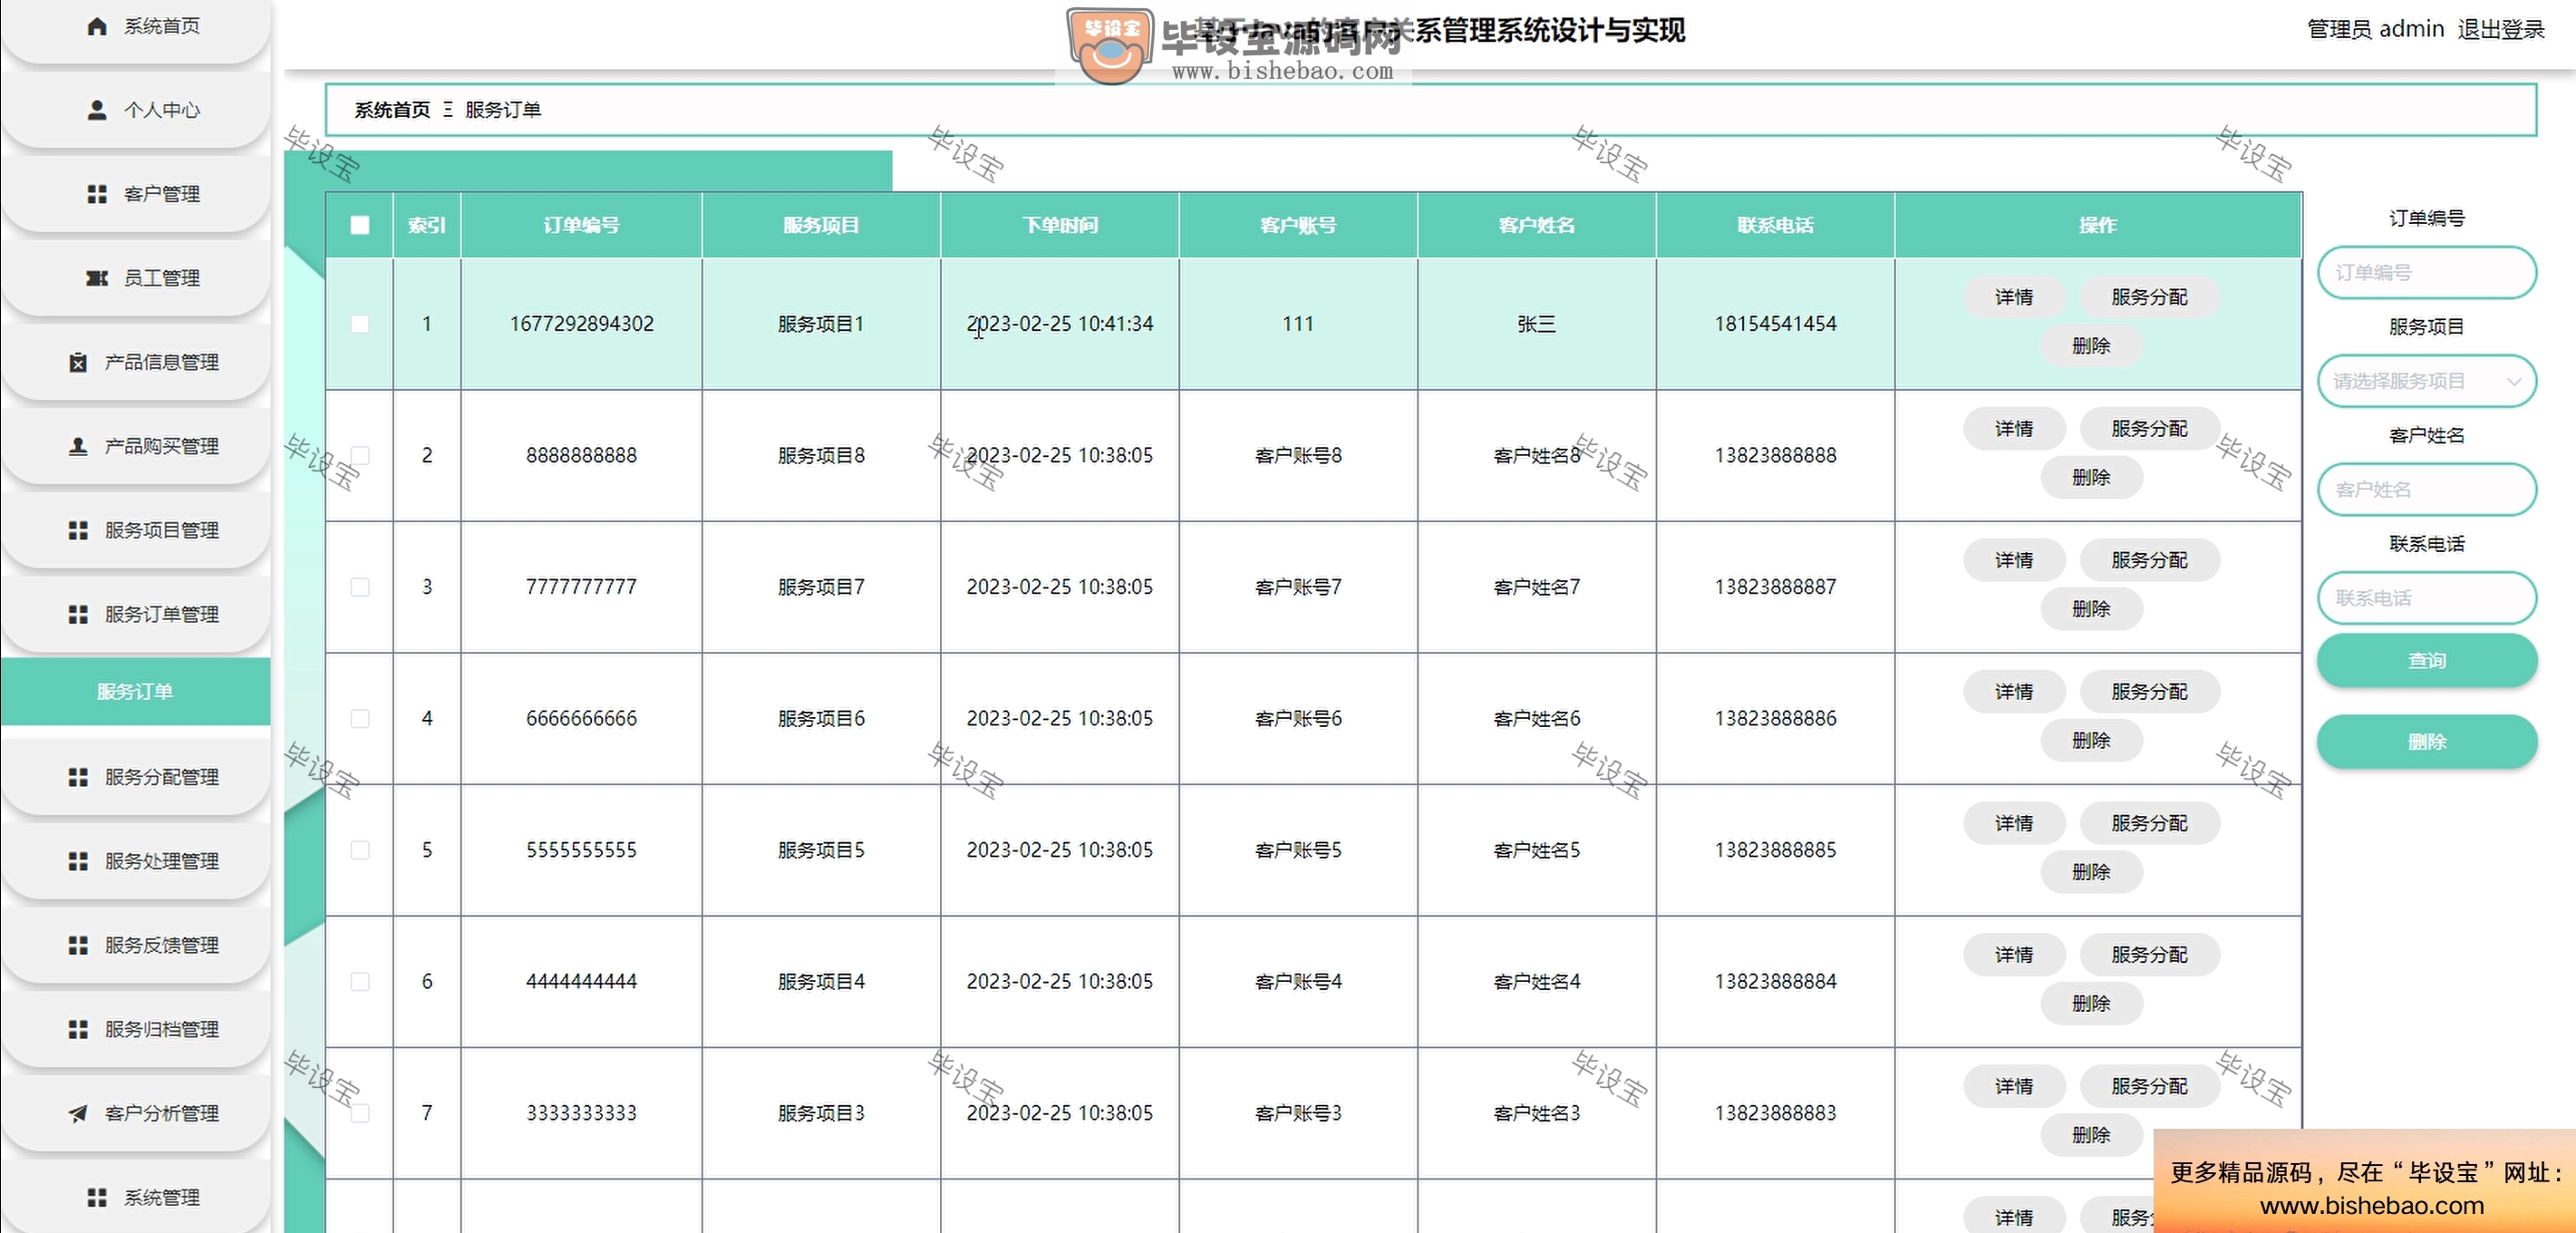Click 删除 for order 4444444444

(2091, 1003)
